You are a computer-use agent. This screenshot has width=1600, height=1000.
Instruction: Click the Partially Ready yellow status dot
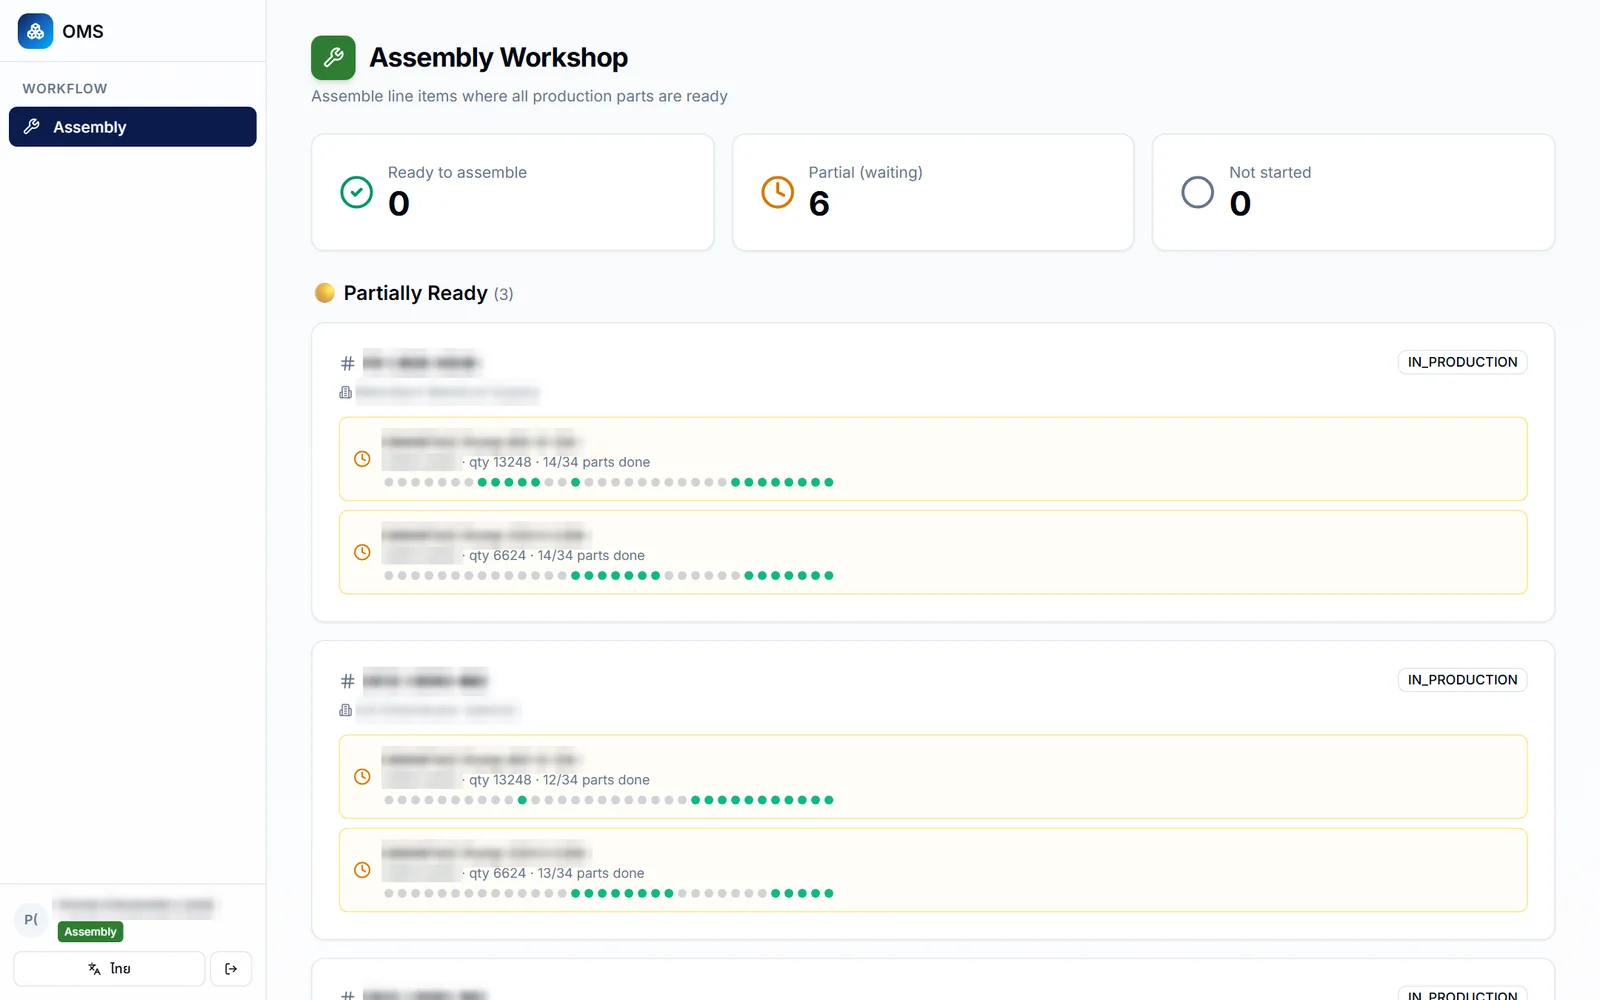[x=325, y=293]
